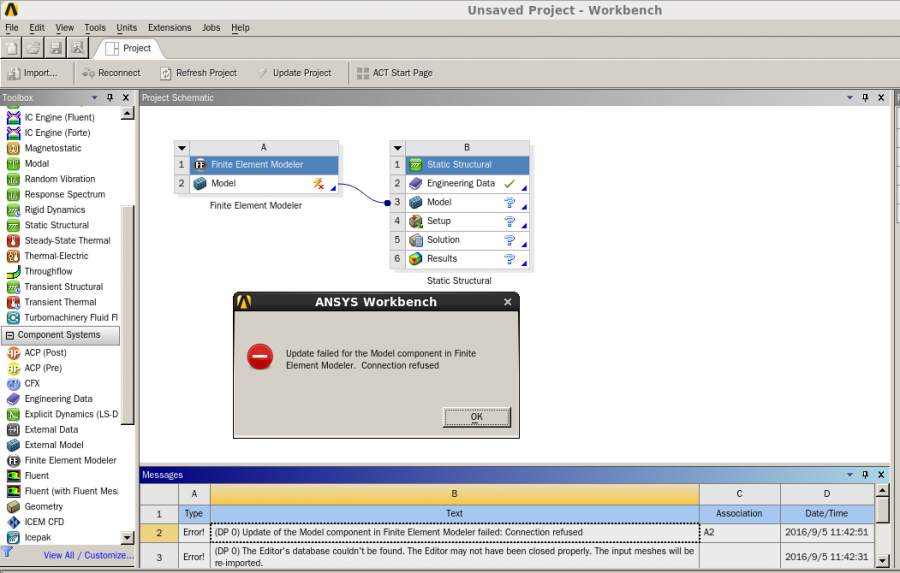Viewport: 900px width, 573px height.
Task: Click the New project toolbar icon
Action: pyautogui.click(x=11, y=48)
